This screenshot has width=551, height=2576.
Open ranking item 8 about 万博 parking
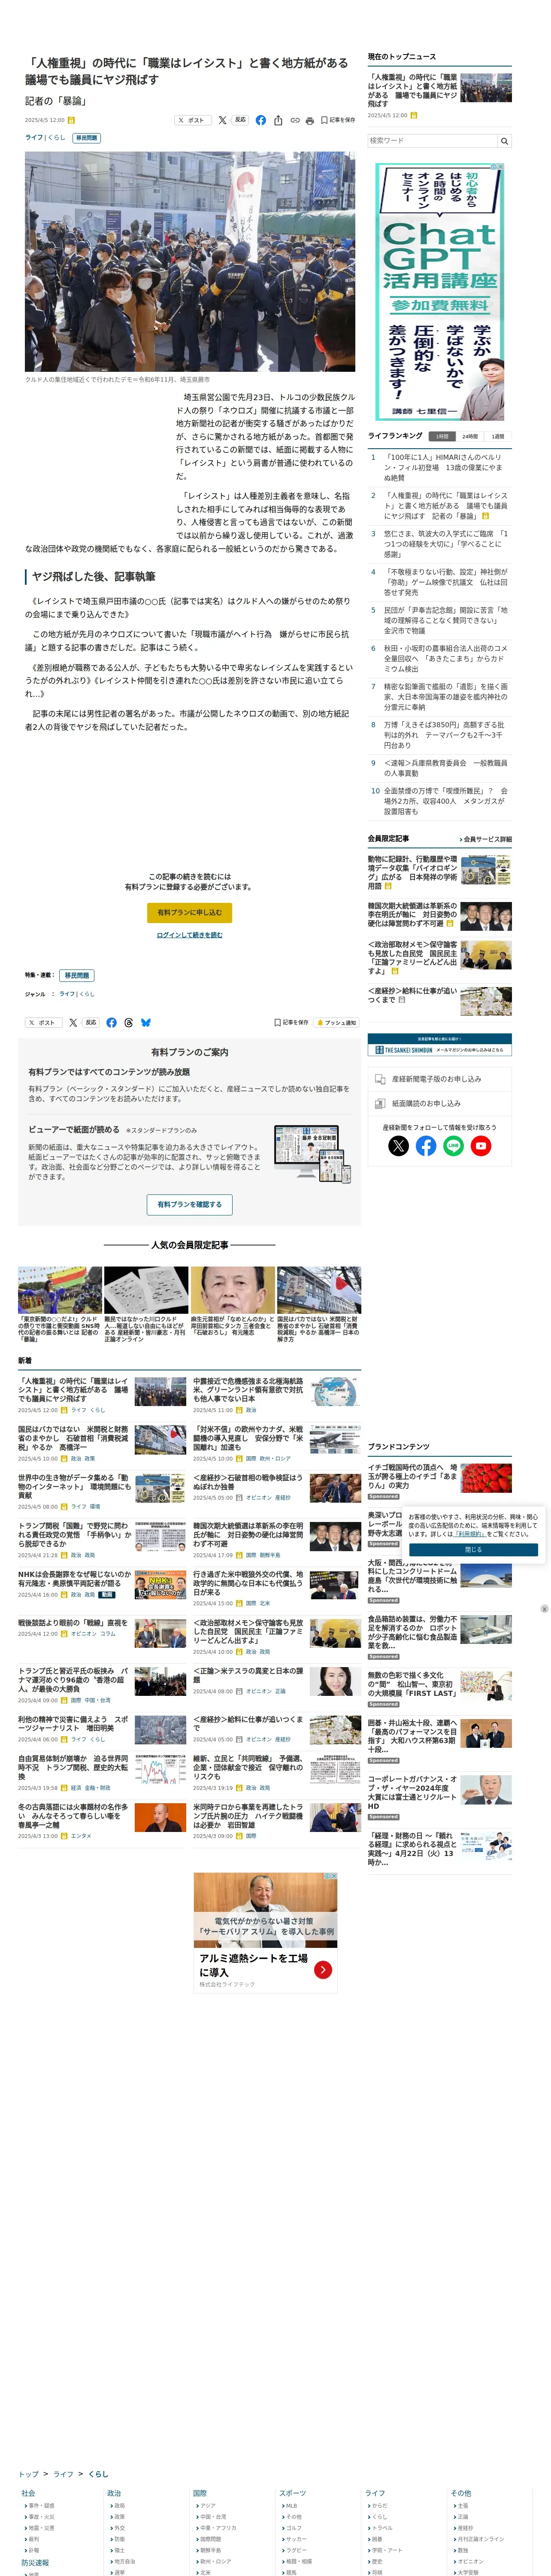[x=445, y=735]
